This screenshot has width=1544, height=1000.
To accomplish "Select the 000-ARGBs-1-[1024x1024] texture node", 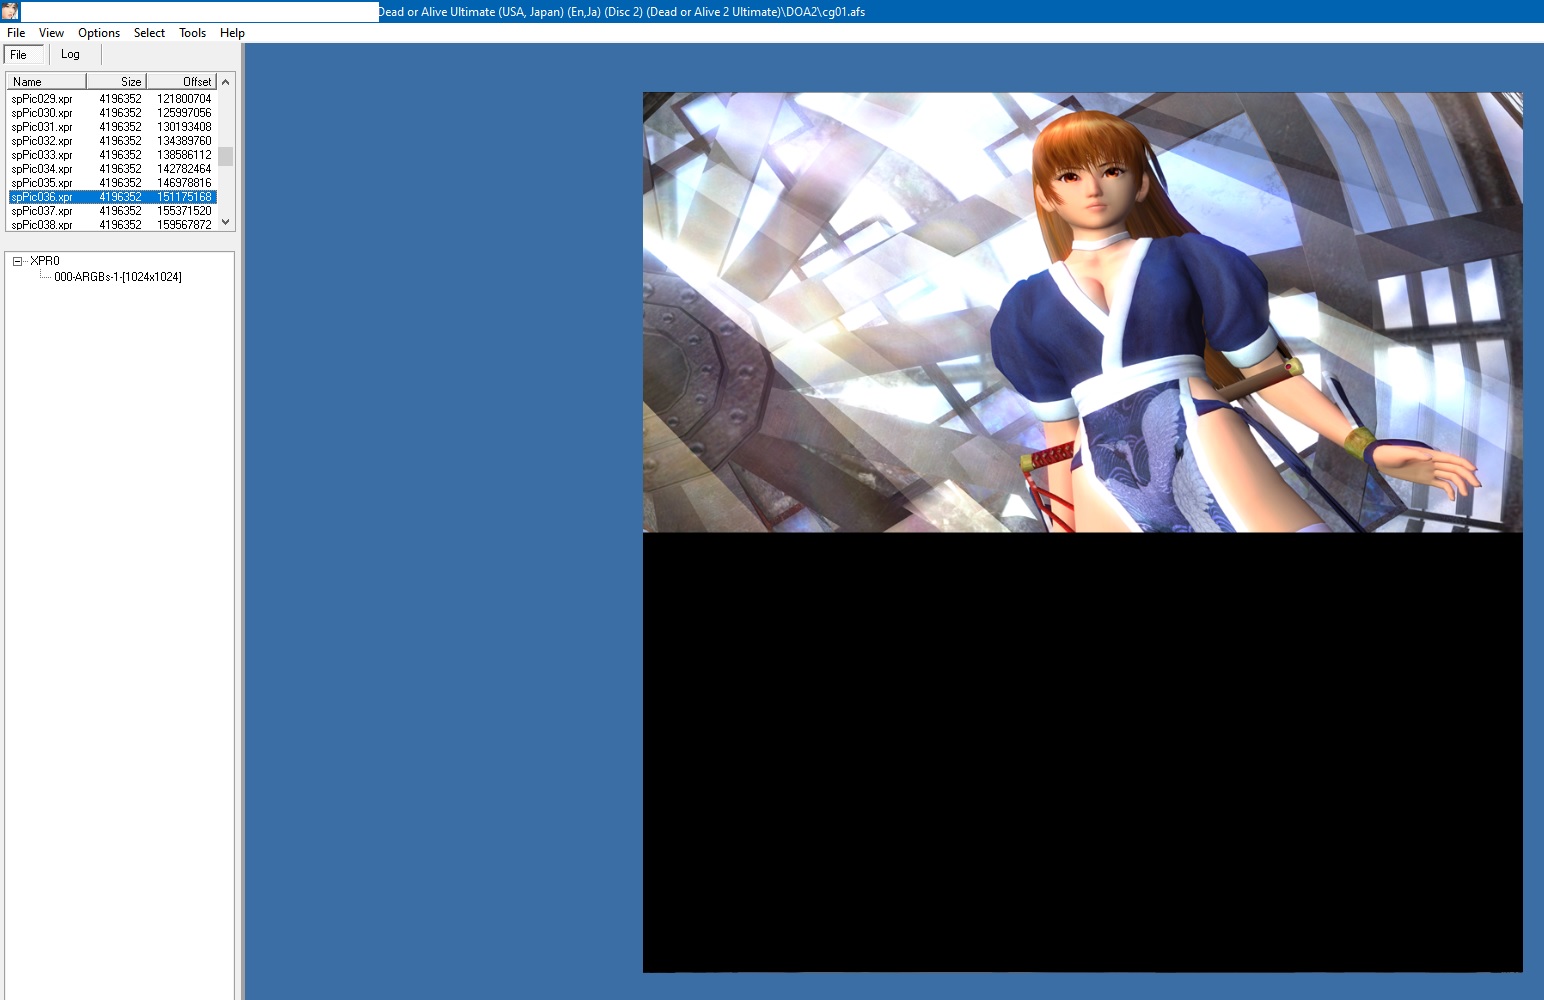I will coord(118,277).
